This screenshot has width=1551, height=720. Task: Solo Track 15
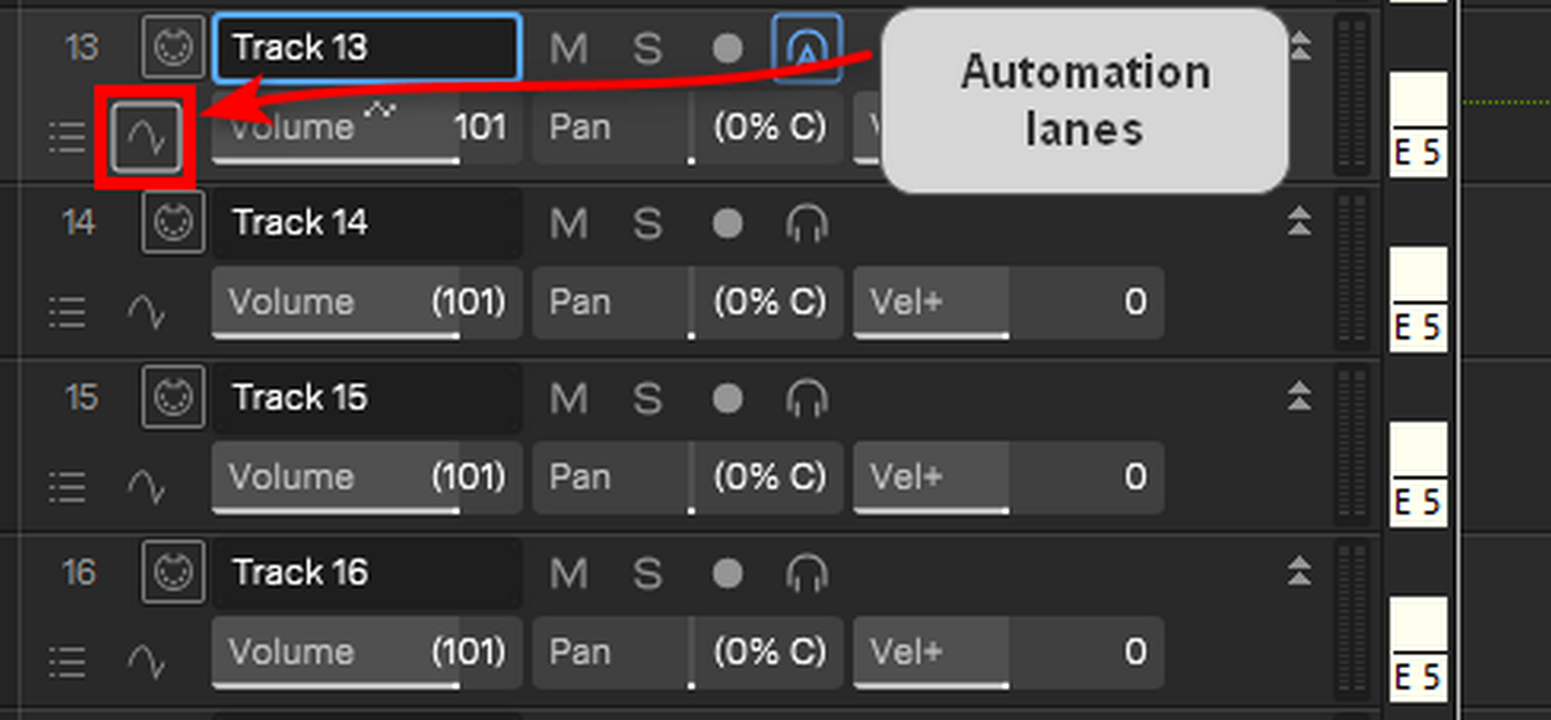(x=647, y=398)
